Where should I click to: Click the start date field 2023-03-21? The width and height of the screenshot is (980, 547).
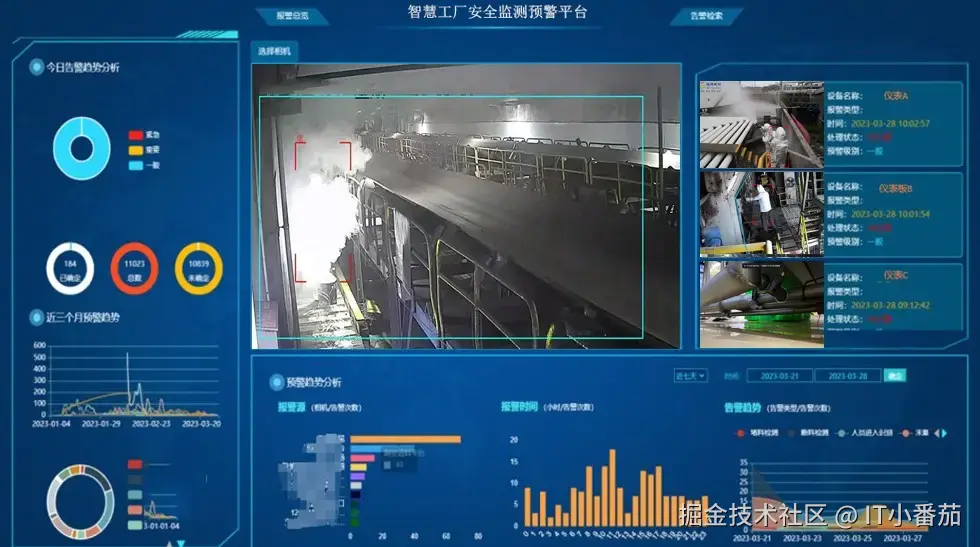pos(779,376)
